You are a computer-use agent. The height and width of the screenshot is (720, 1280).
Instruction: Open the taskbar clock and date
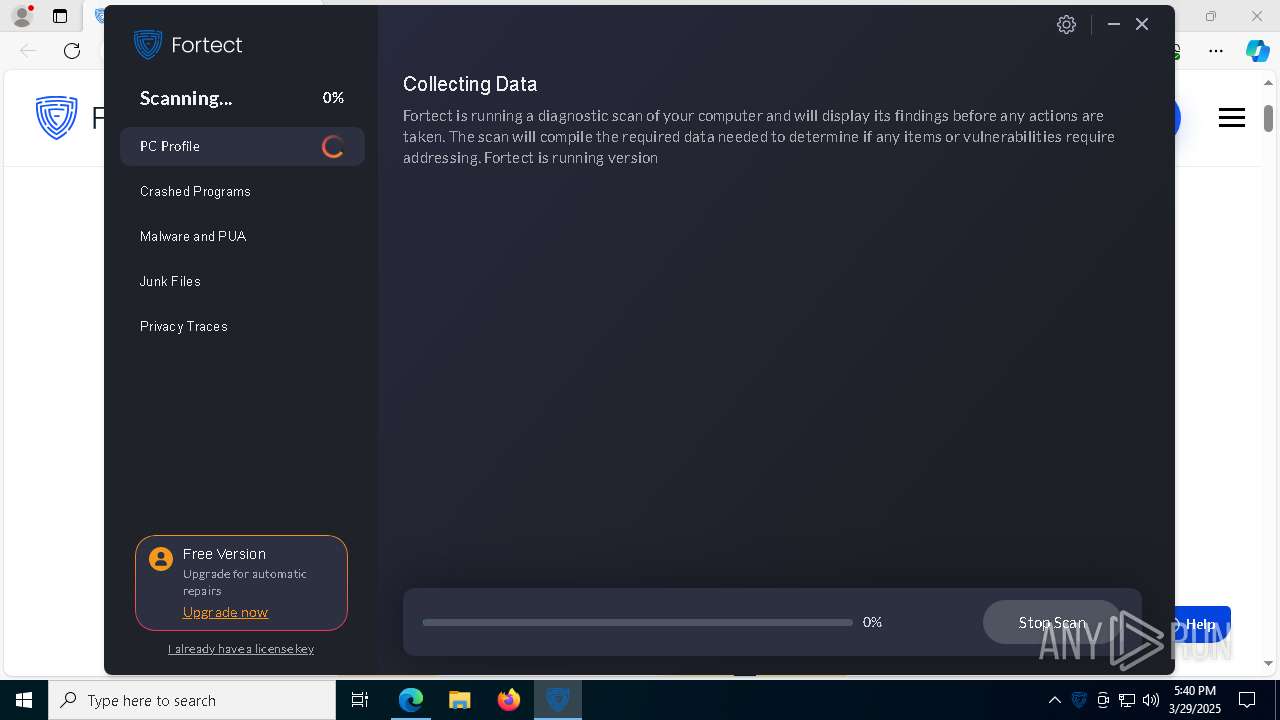1195,700
